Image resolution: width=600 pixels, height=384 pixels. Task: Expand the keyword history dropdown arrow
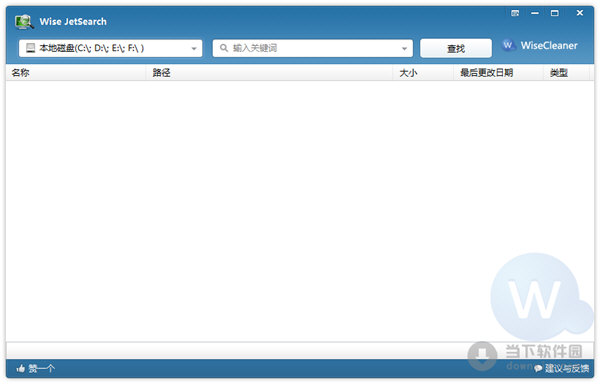click(x=404, y=49)
